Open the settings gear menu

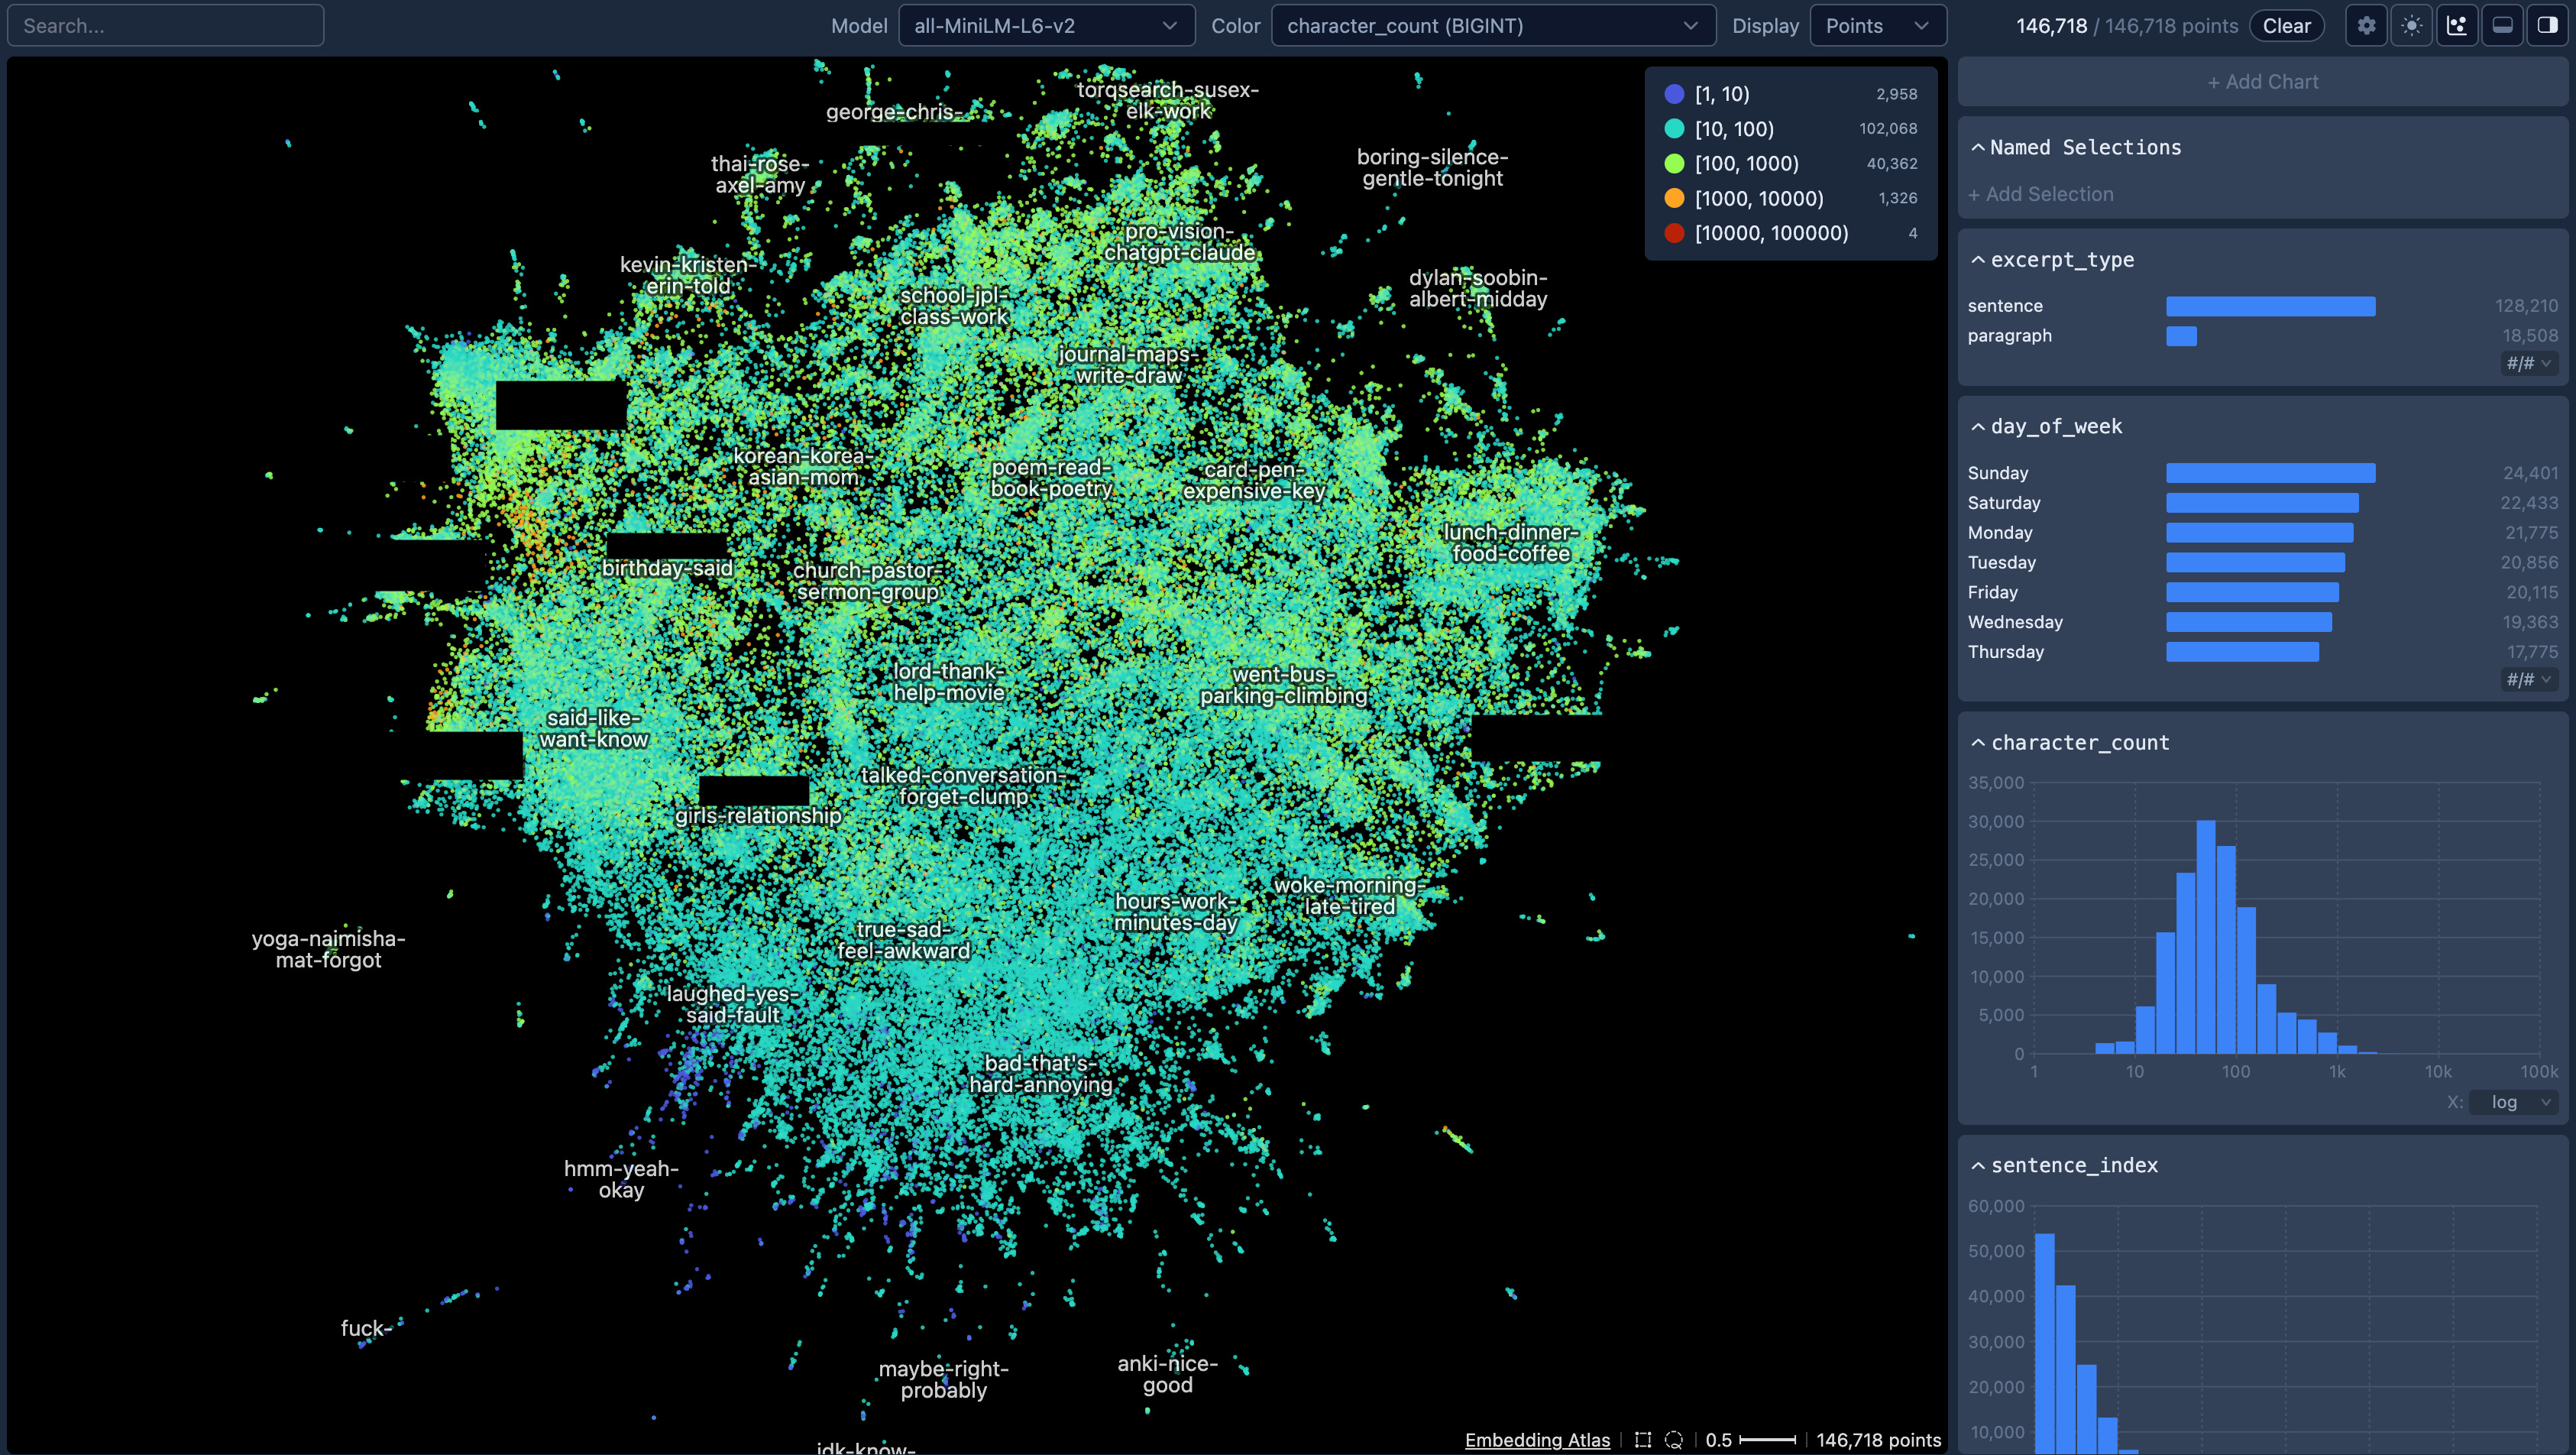pos(2365,26)
